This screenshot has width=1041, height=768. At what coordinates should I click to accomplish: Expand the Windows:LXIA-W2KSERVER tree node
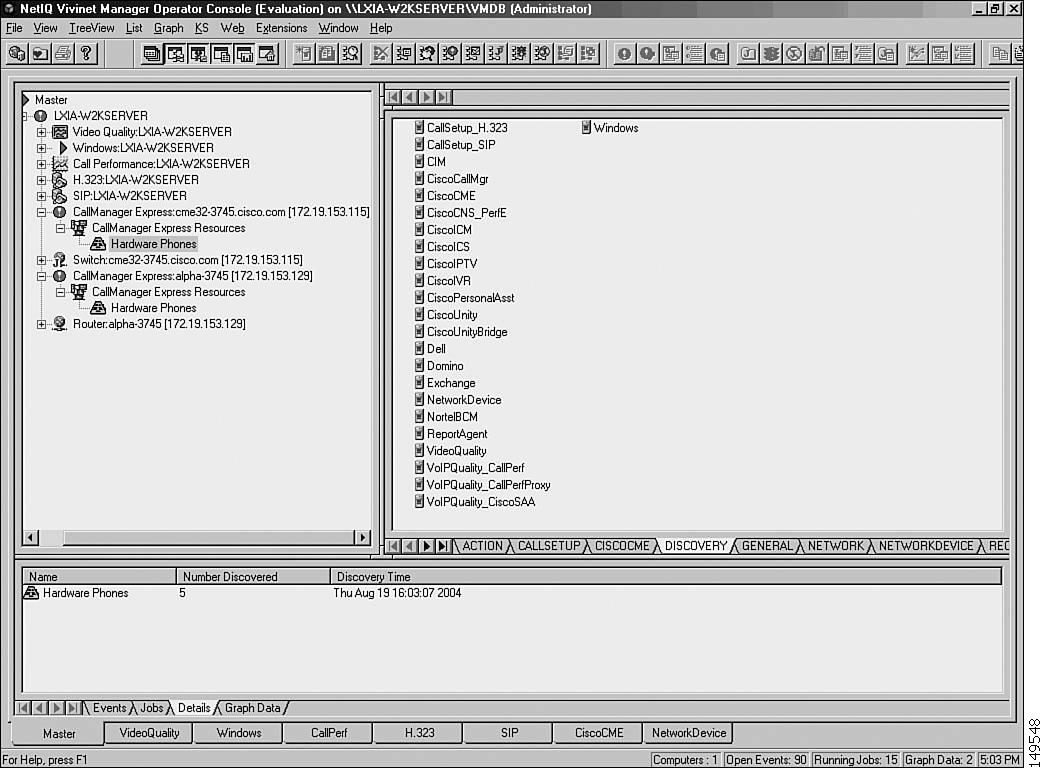click(41, 148)
